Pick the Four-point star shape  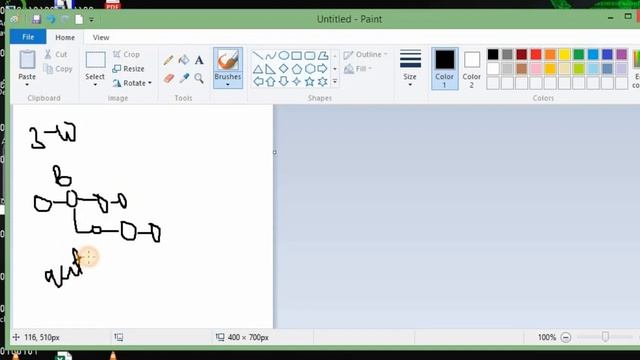296,82
